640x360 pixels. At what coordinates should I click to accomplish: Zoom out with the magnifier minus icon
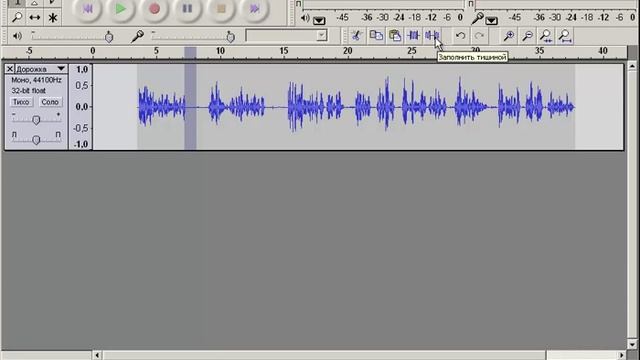(527, 36)
